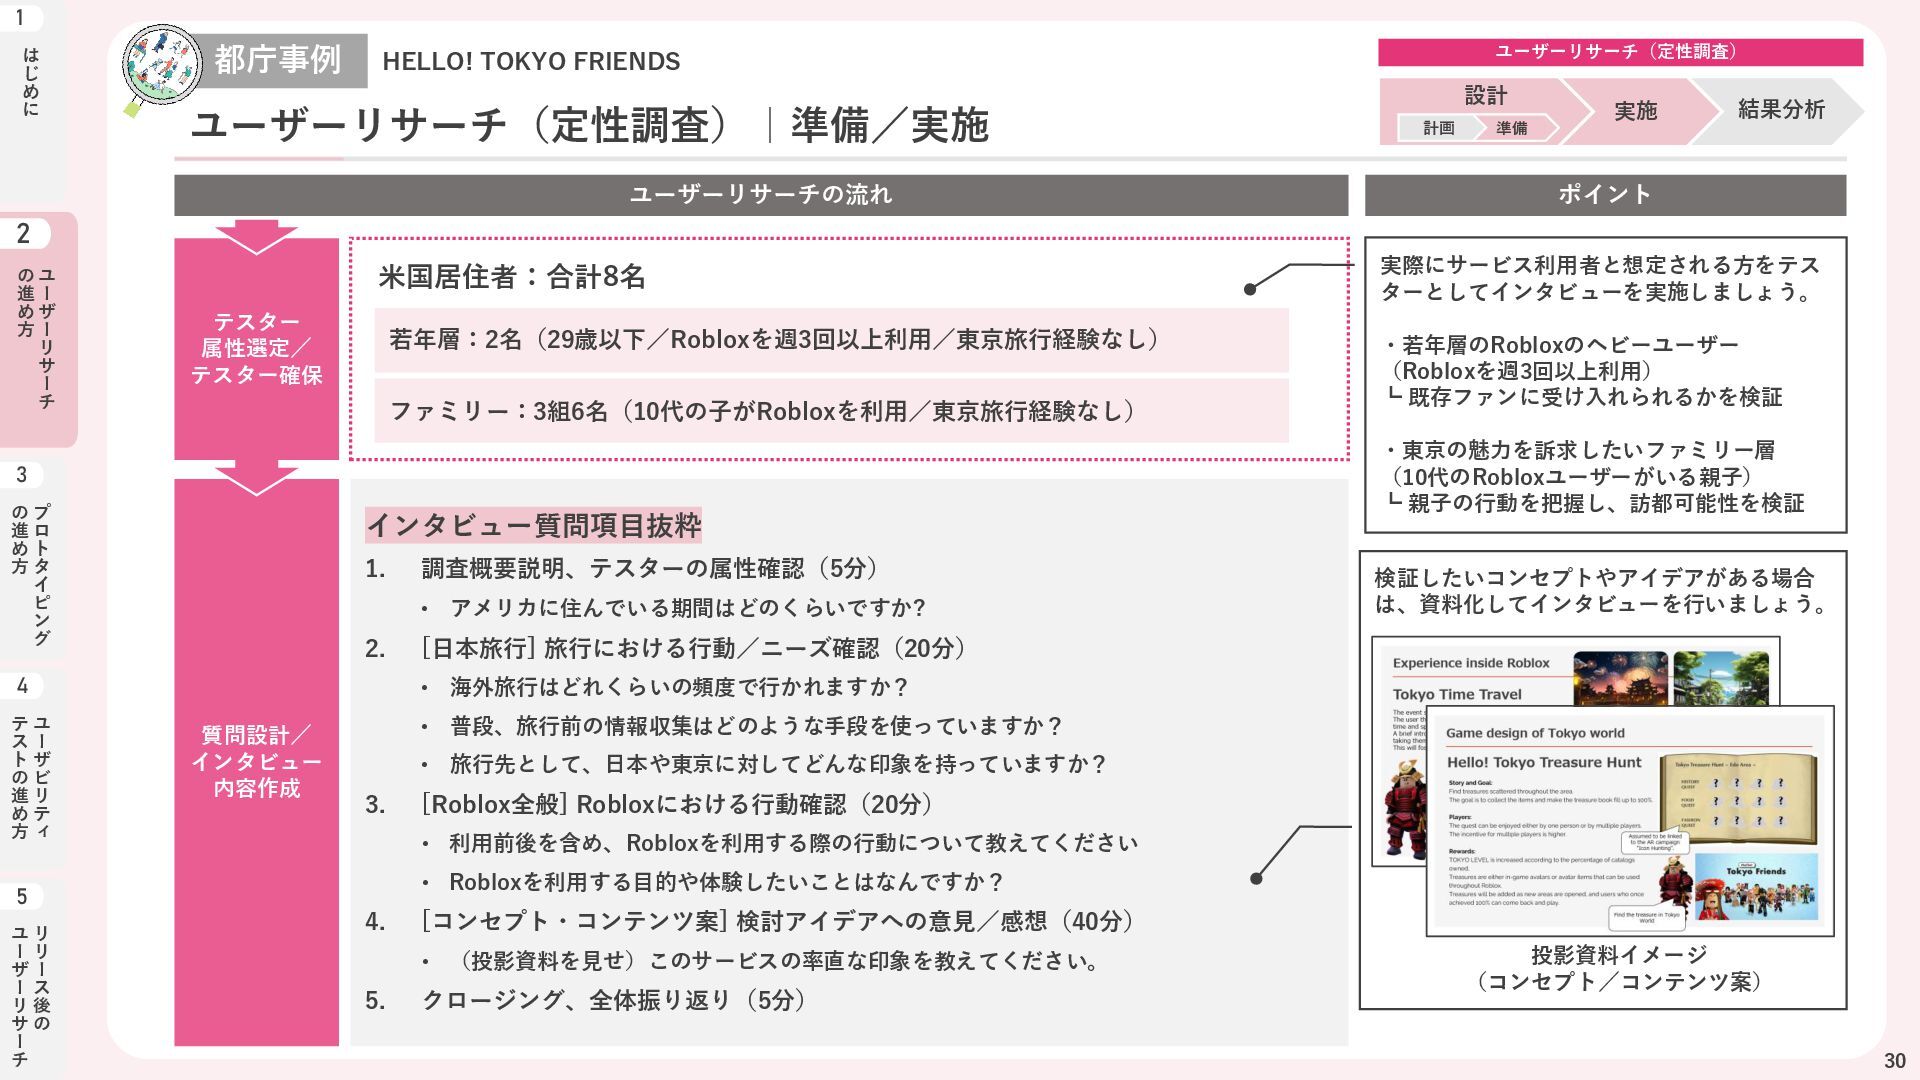The width and height of the screenshot is (1920, 1080).
Task: Click the インタビュー質問項目抜粋 heading
Action: pyautogui.click(x=533, y=525)
